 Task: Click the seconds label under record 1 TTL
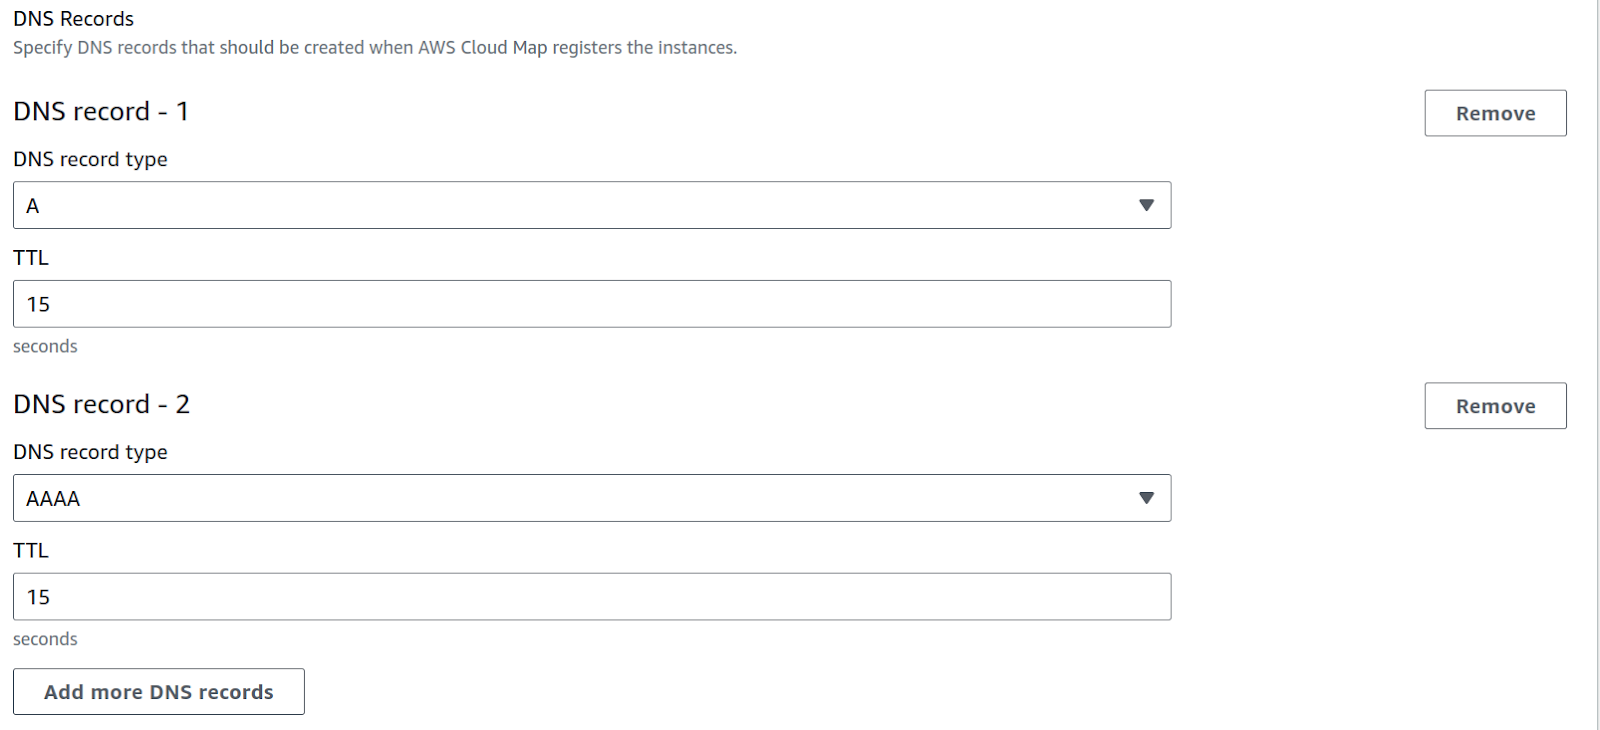click(x=44, y=346)
